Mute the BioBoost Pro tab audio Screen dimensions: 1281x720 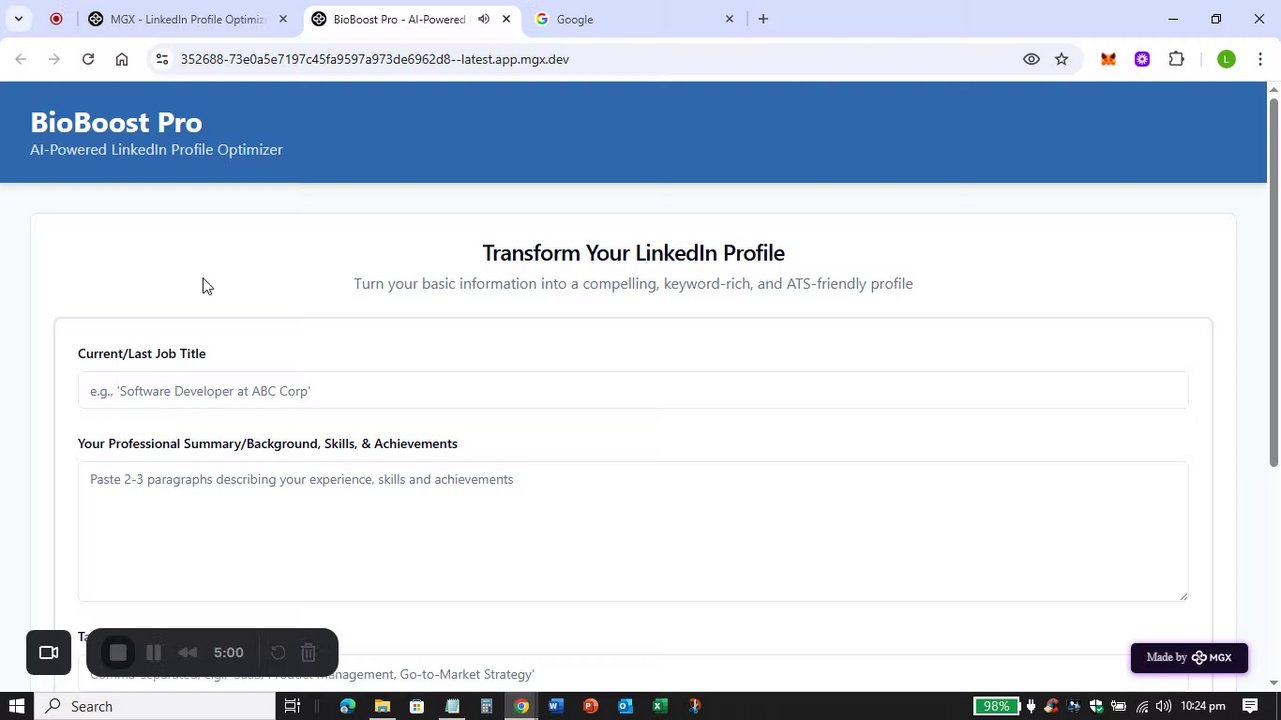[x=484, y=19]
